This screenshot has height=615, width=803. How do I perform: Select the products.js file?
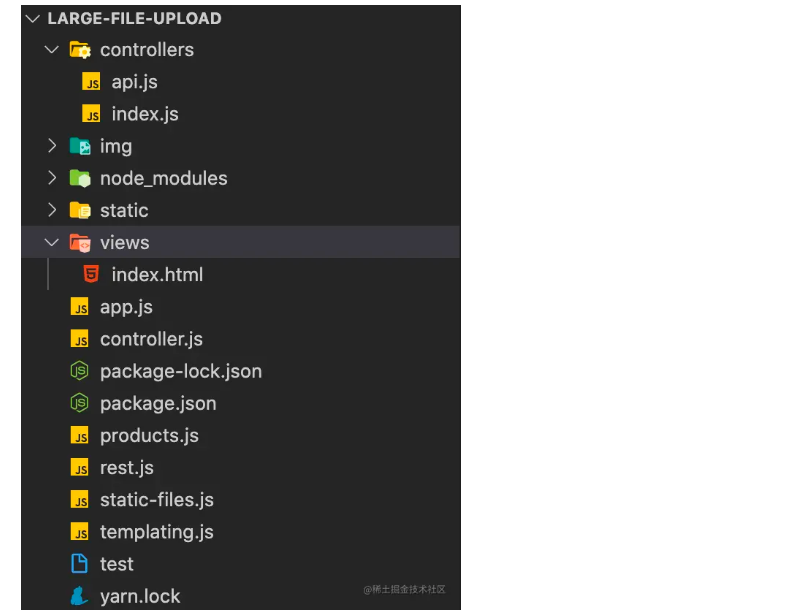[x=149, y=436]
